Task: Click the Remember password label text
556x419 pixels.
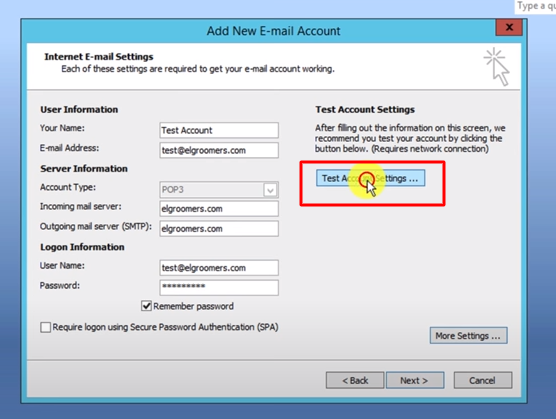Action: [194, 306]
